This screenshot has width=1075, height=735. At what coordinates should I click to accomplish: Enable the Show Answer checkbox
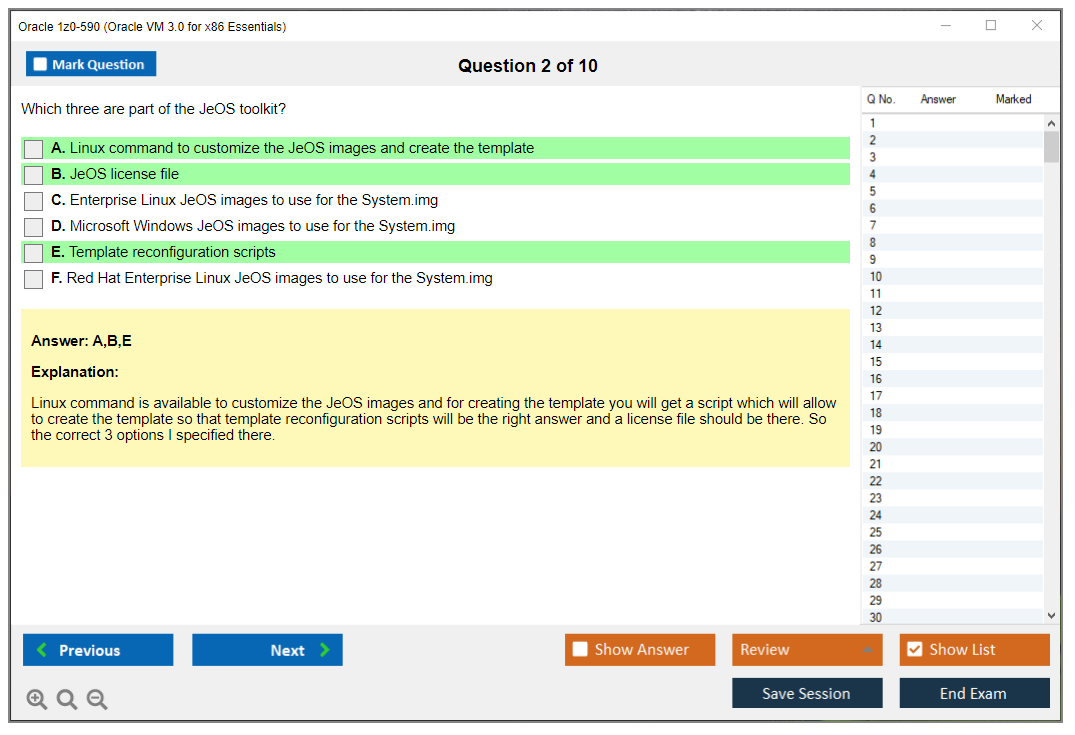581,650
